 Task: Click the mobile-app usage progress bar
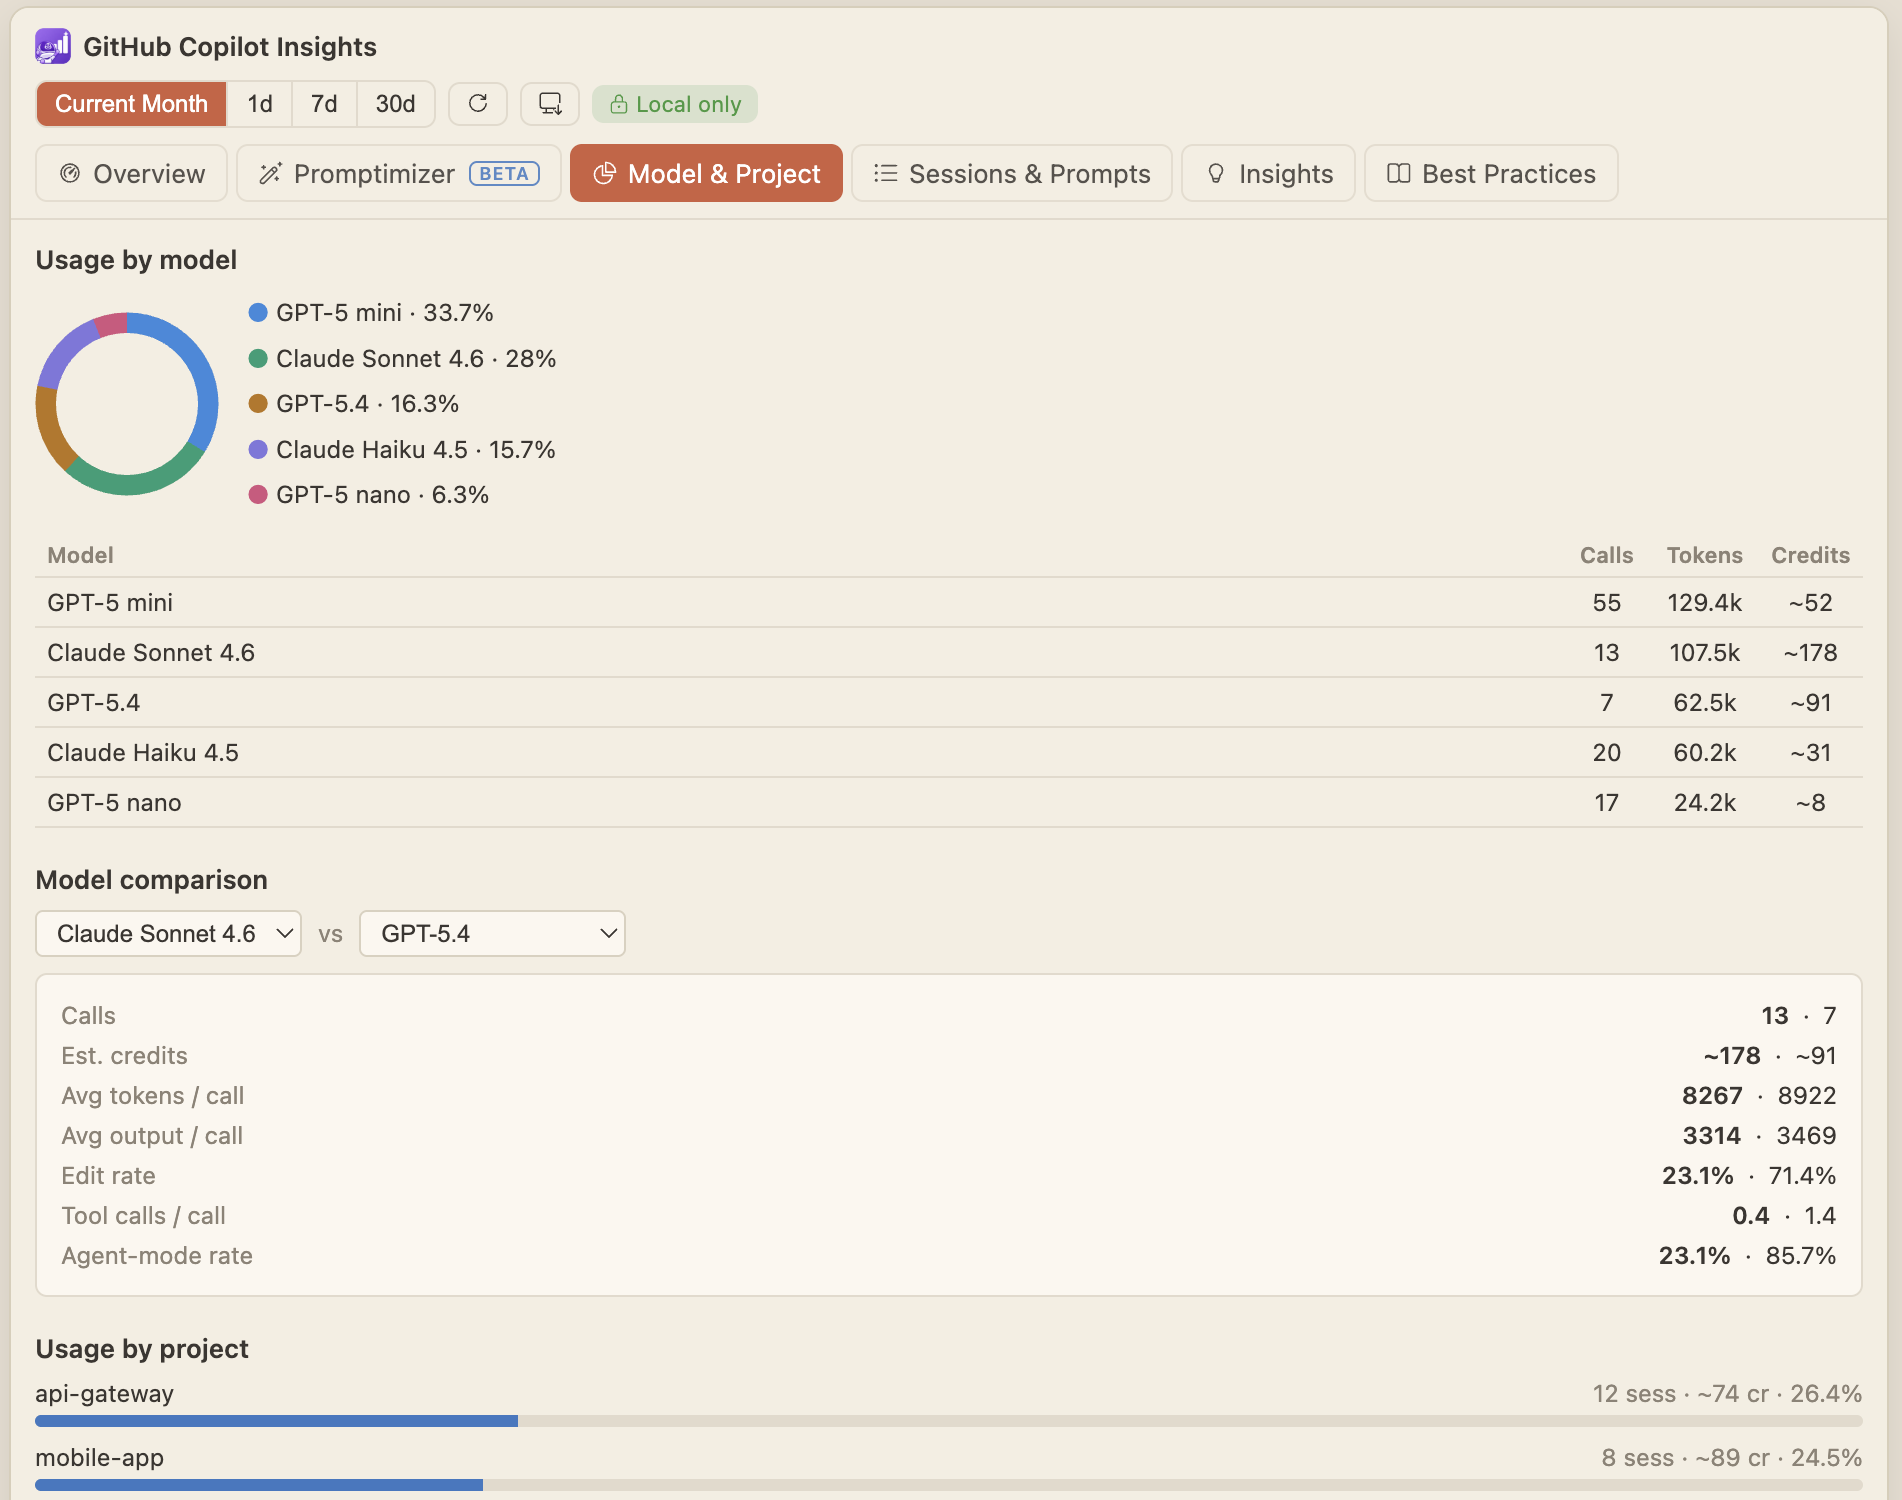tap(948, 1485)
